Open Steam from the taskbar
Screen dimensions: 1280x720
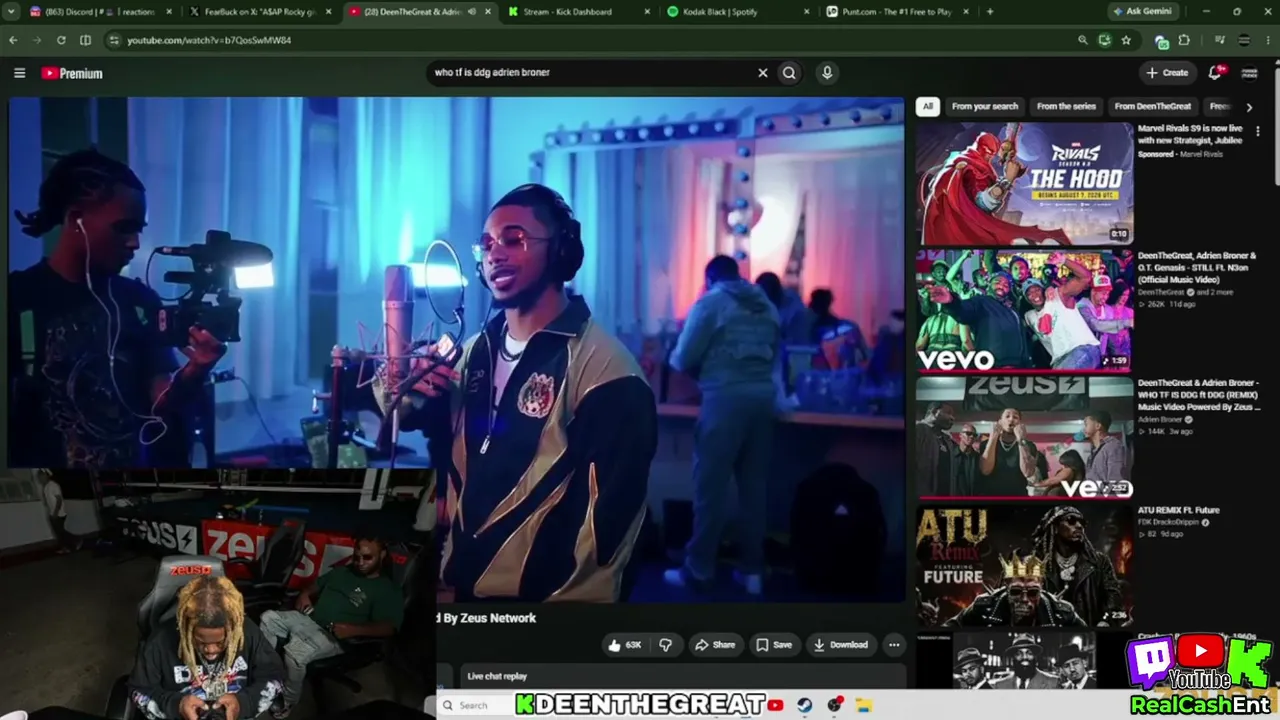(x=804, y=705)
